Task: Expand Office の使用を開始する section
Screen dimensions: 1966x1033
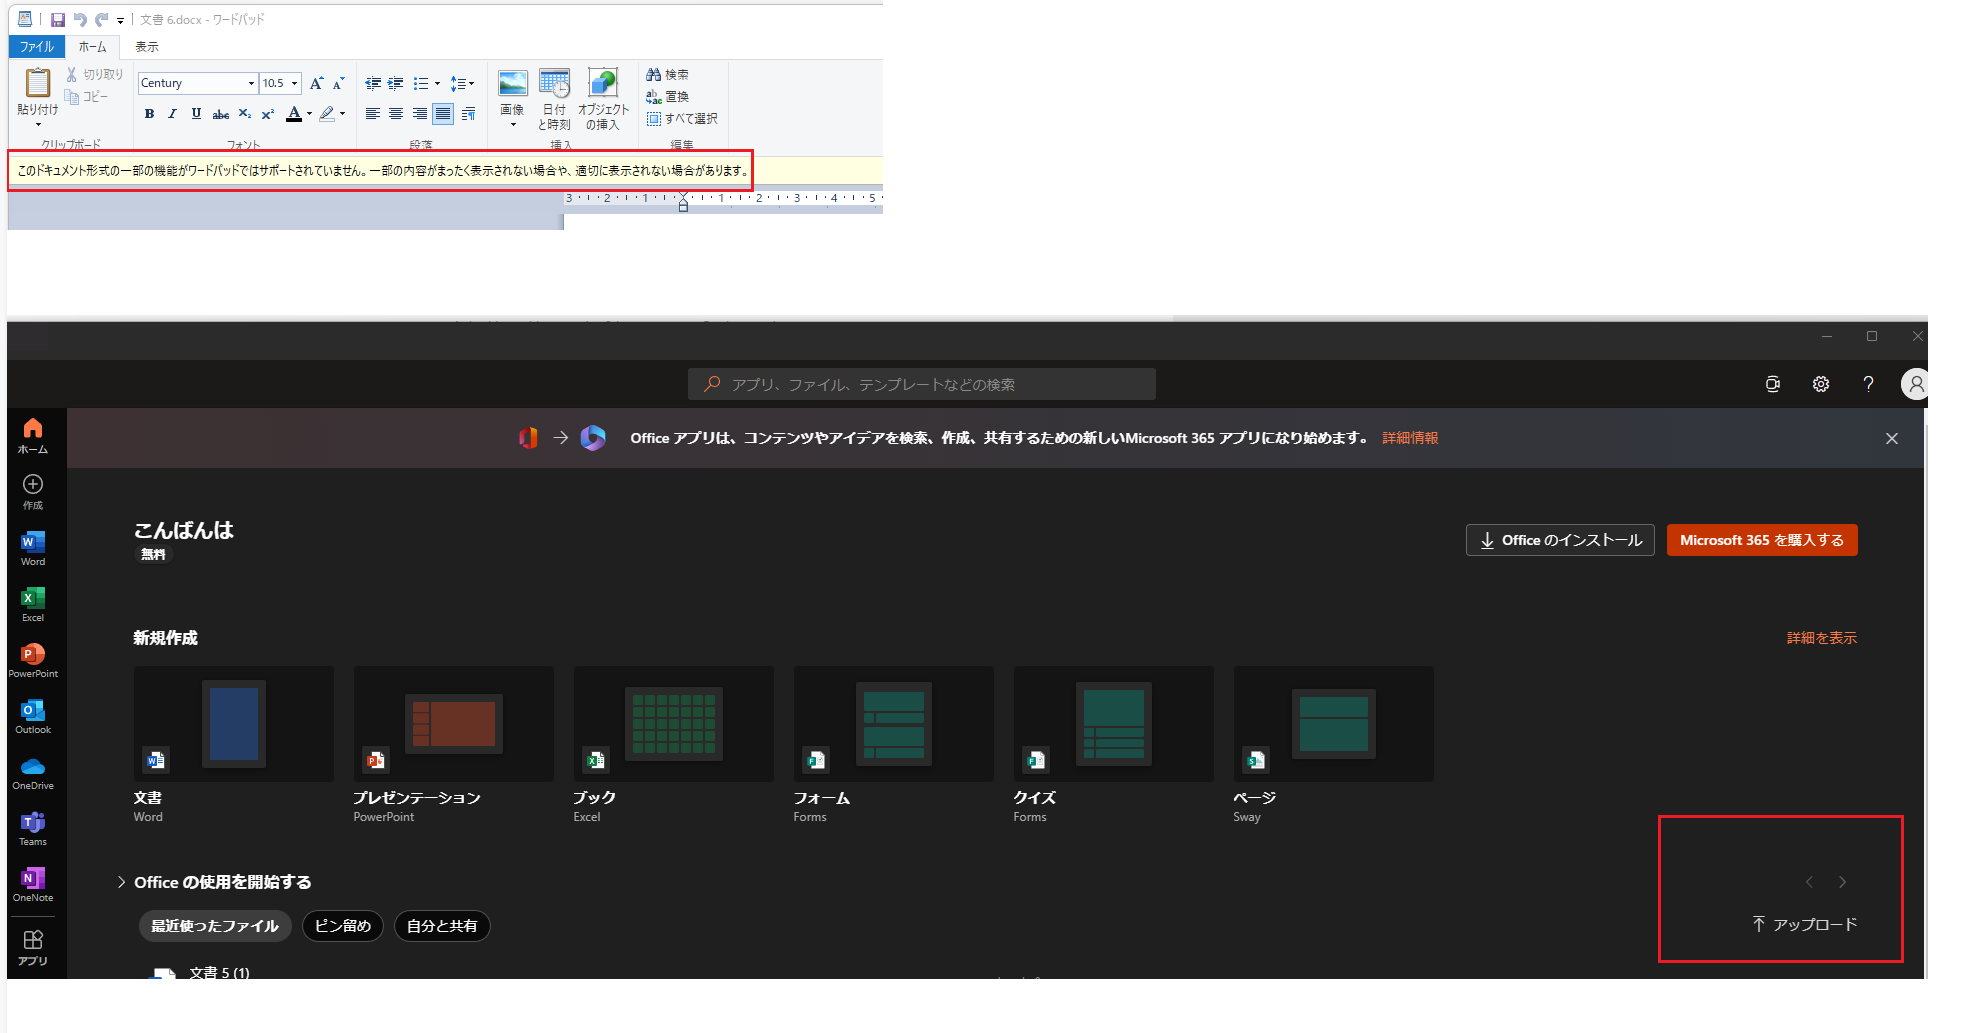Action: tap(214, 882)
